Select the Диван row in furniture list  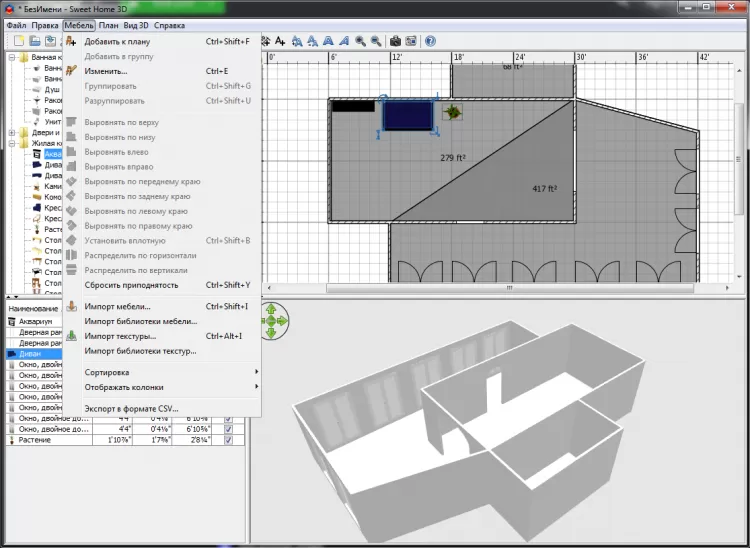pos(30,354)
